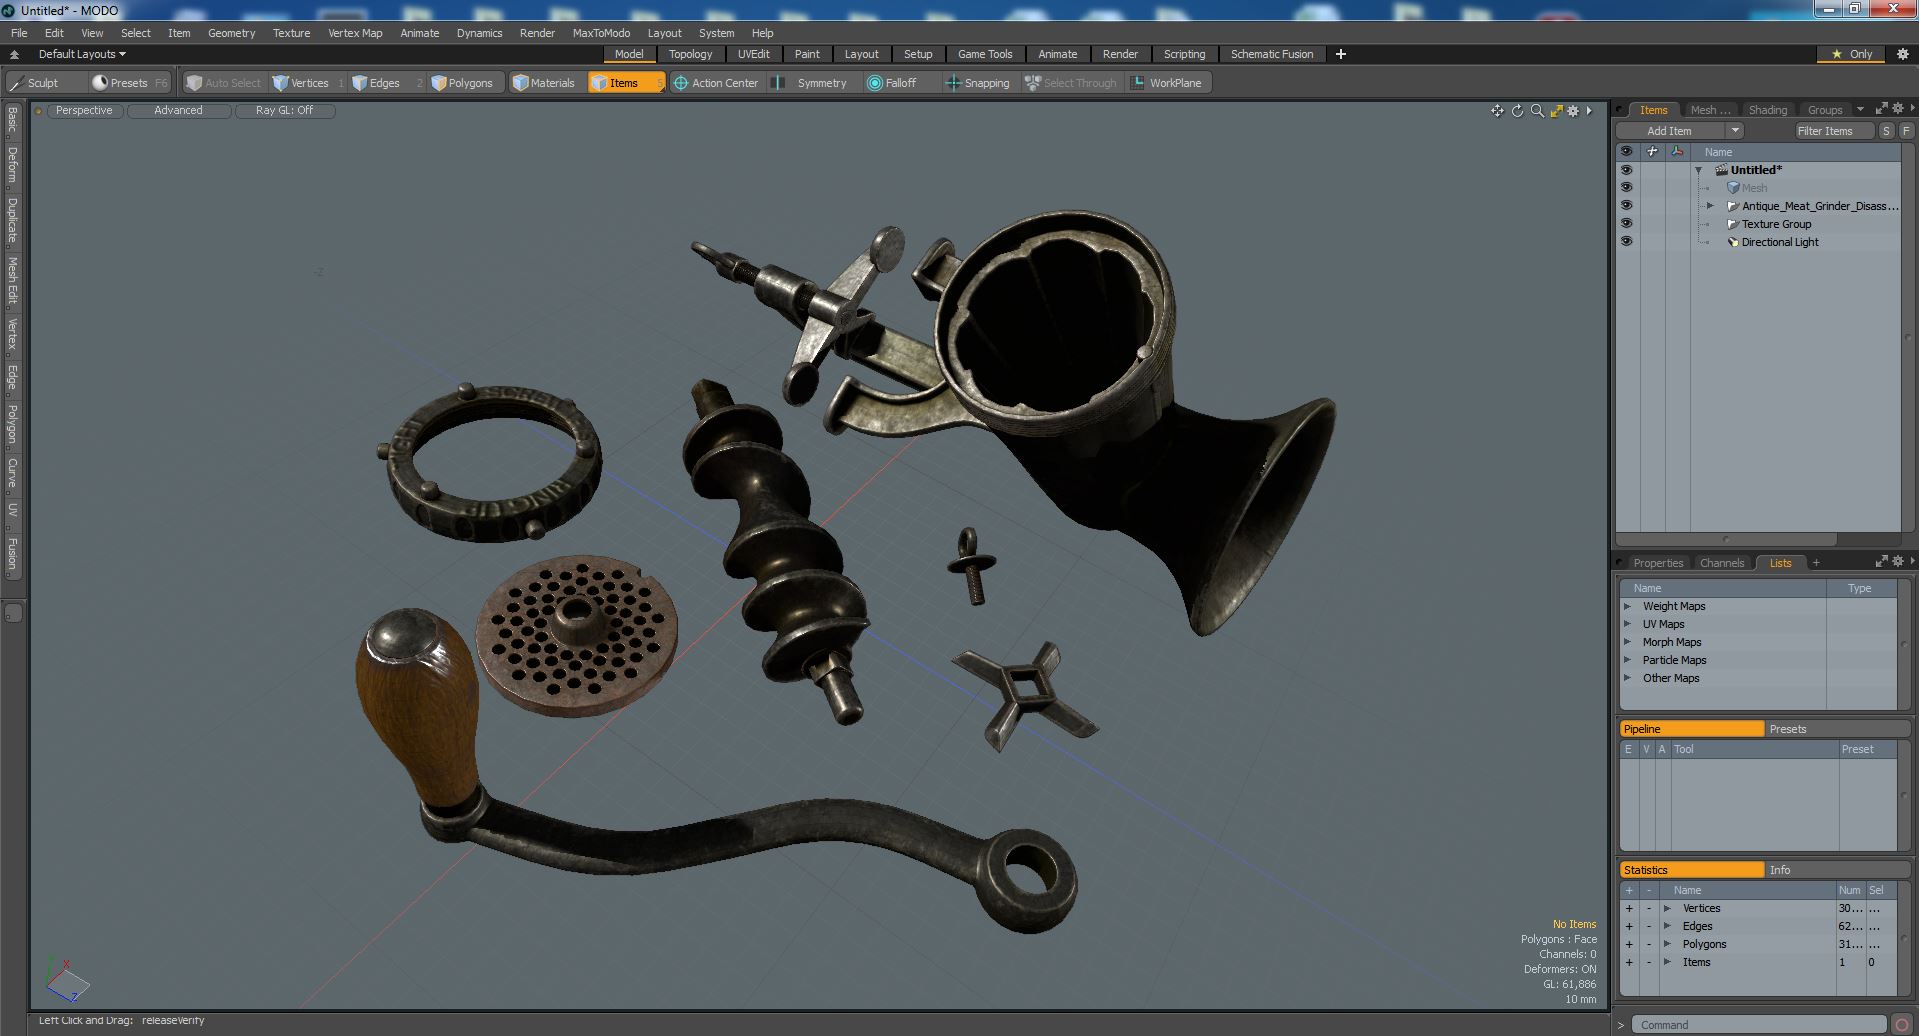This screenshot has width=1919, height=1036.
Task: Click the viewport zoom magnifier icon
Action: pos(1537,111)
